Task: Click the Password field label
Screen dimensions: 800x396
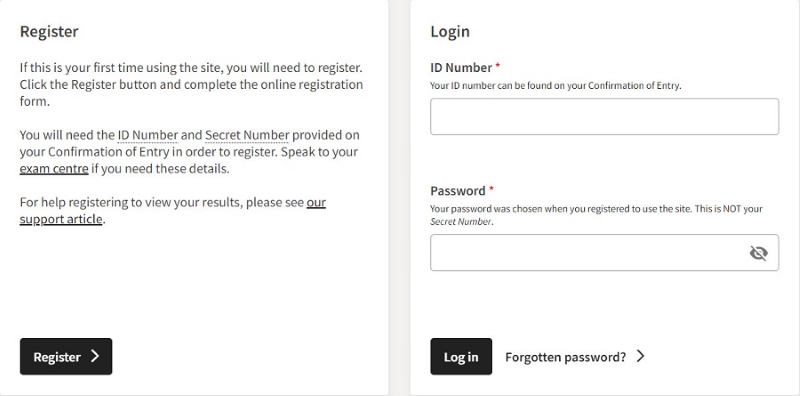Action: pyautogui.click(x=458, y=191)
